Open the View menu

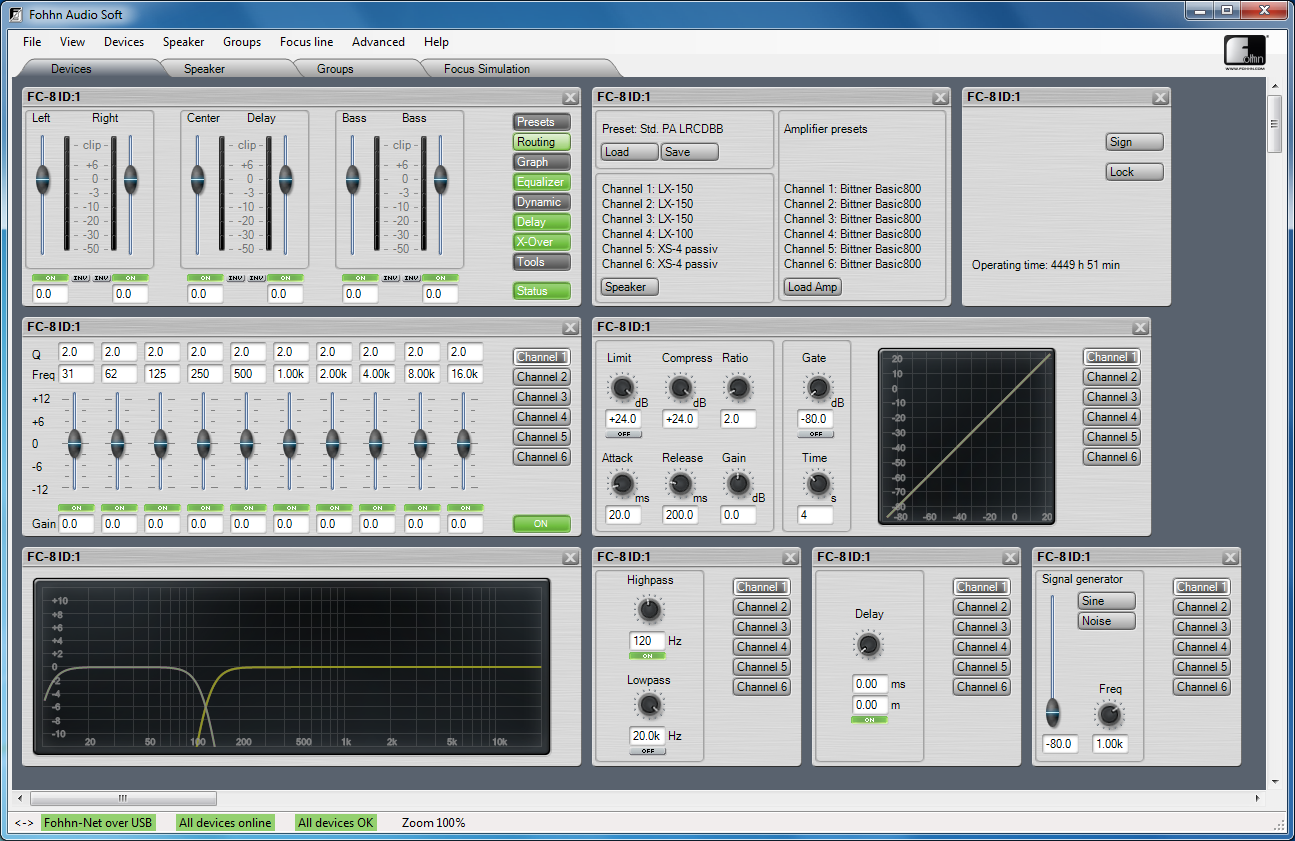(x=73, y=42)
